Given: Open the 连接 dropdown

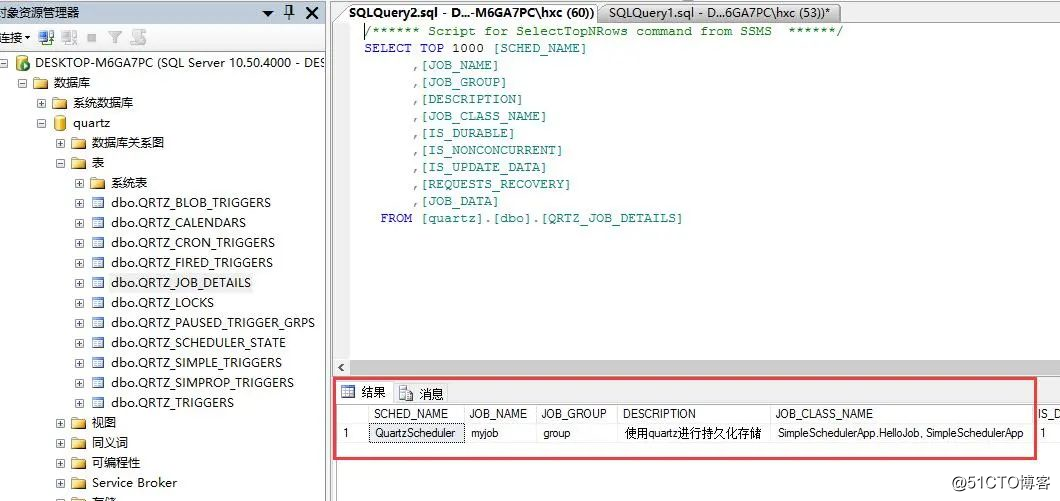Looking at the screenshot, I should pos(15,37).
